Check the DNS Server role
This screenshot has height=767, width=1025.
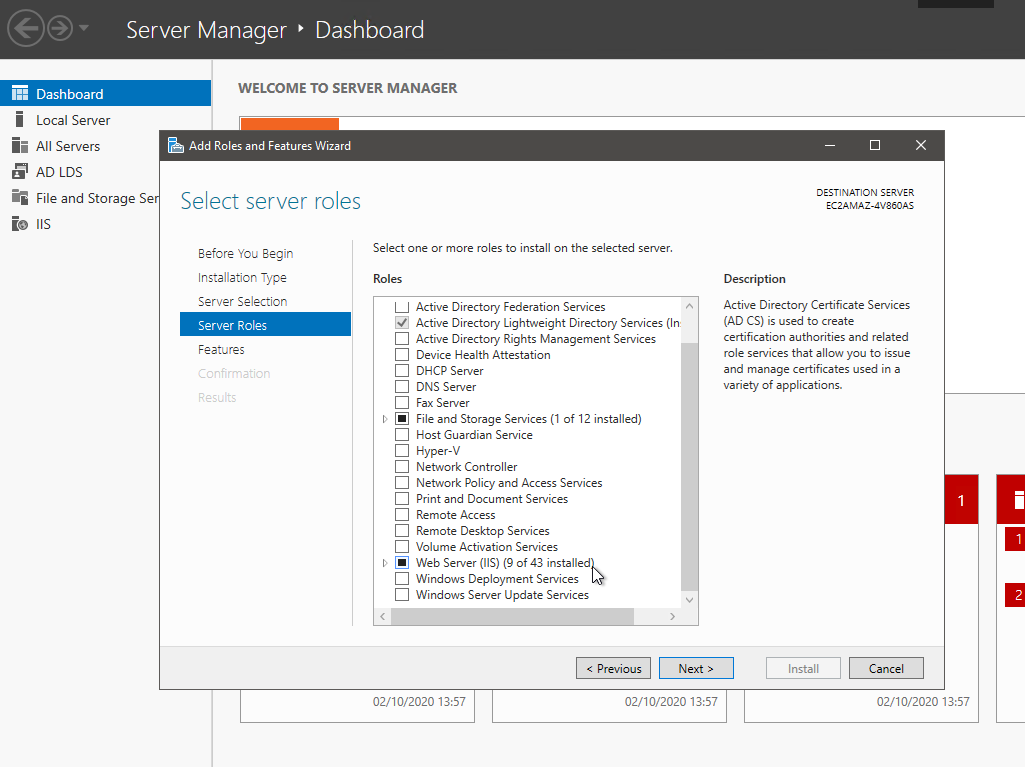coord(403,386)
